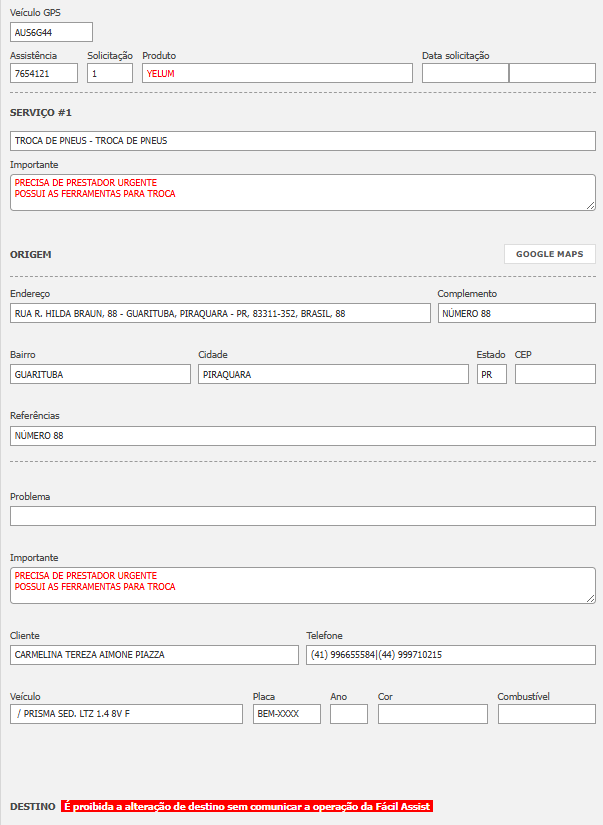Select the Telefone field

coord(450,655)
